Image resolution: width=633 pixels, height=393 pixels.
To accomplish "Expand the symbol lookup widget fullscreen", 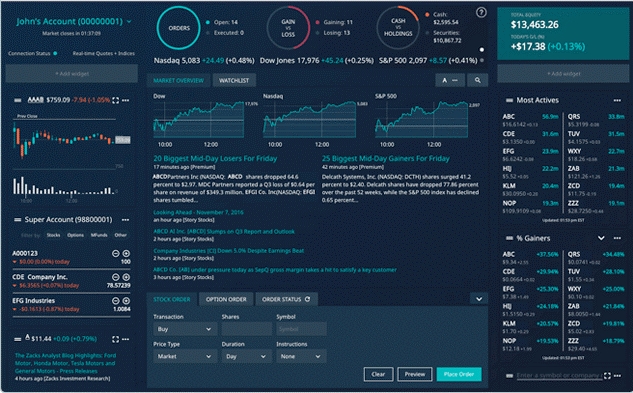I will 607,376.
